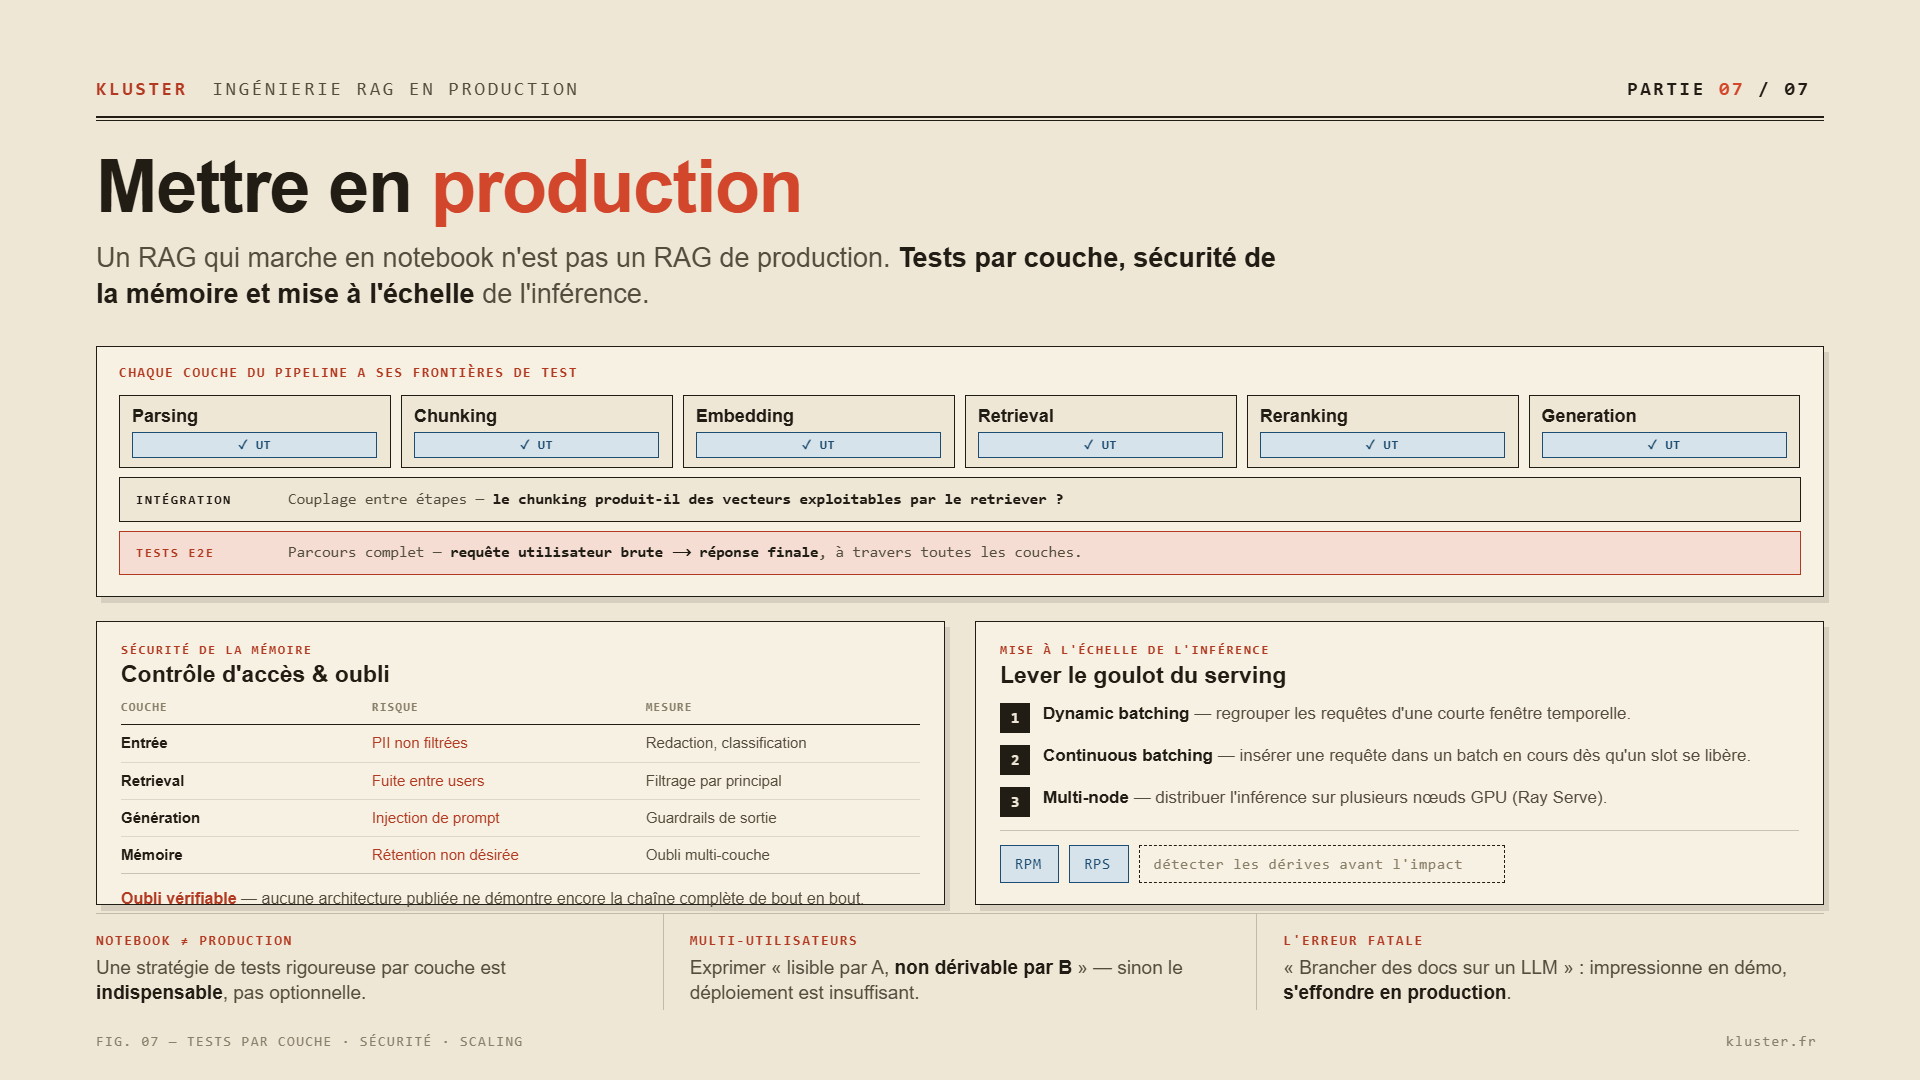Viewport: 1920px width, 1080px height.
Task: Click the PARTIE 07 / 07 page indicator
Action: click(1717, 89)
